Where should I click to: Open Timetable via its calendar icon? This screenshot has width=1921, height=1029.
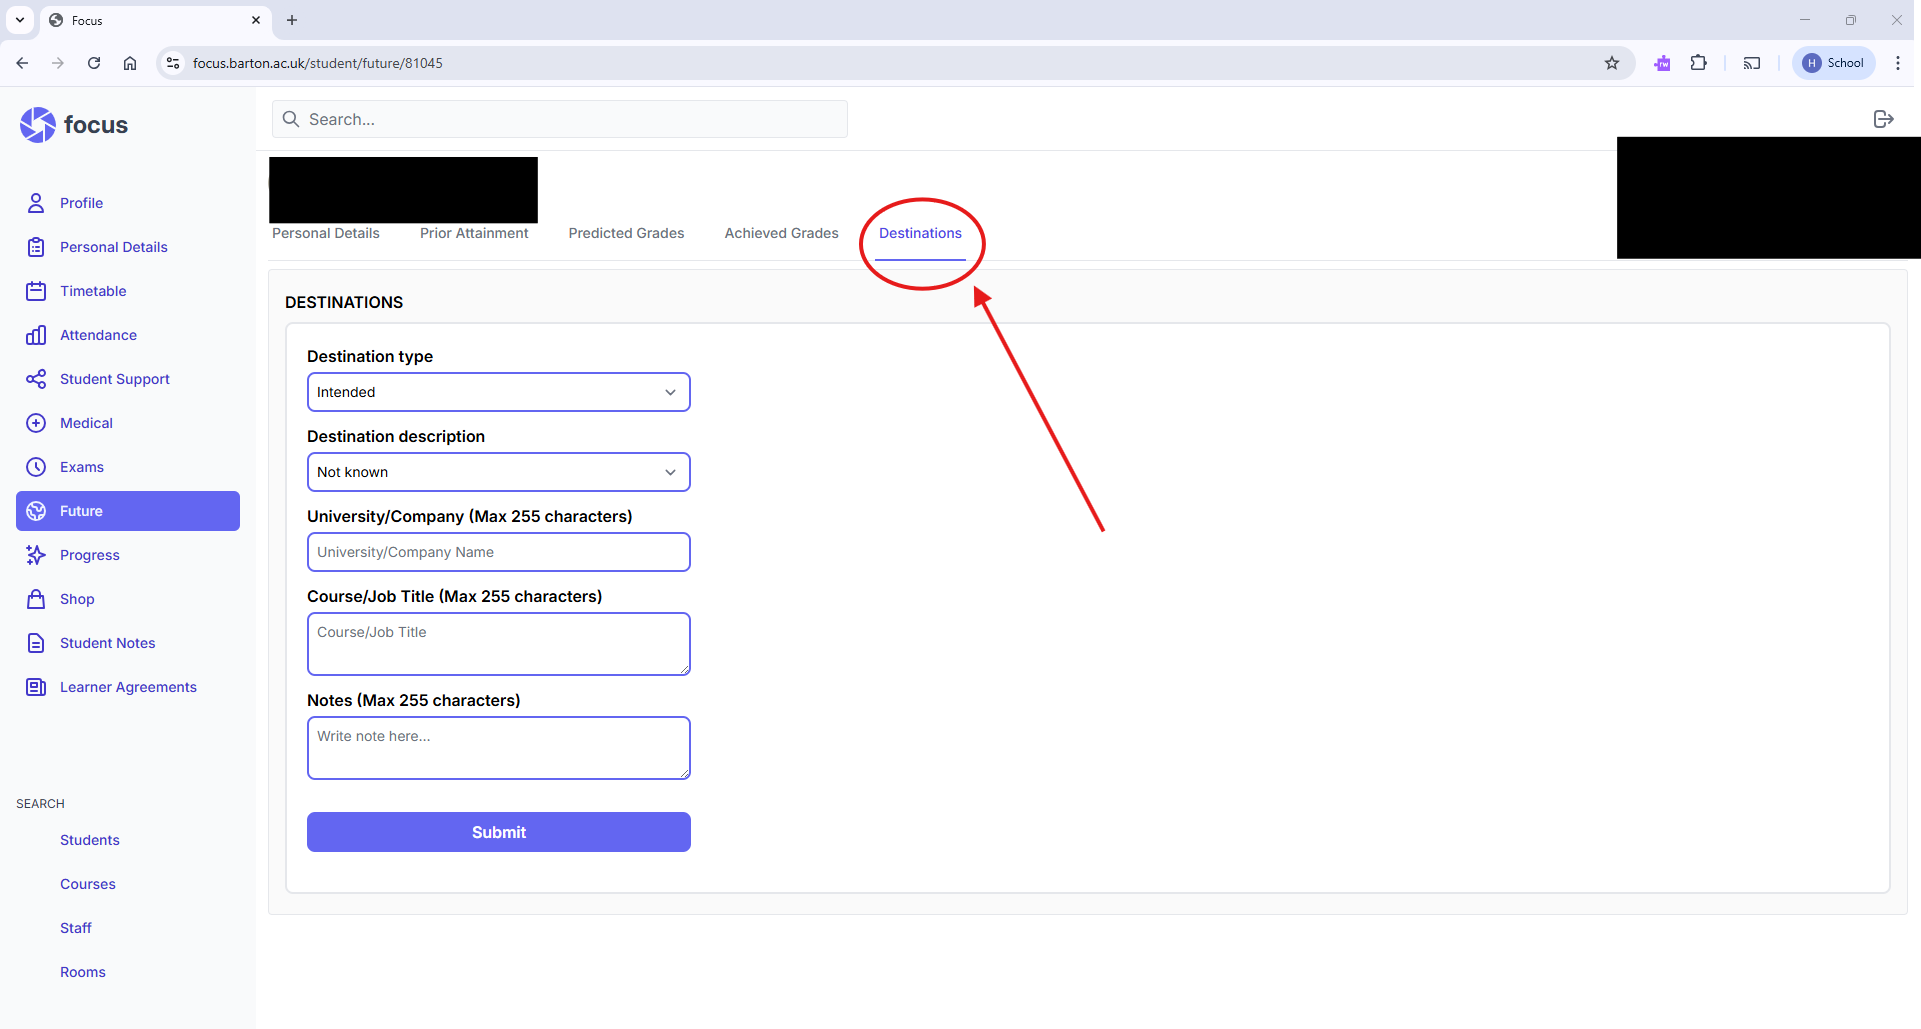pyautogui.click(x=36, y=291)
